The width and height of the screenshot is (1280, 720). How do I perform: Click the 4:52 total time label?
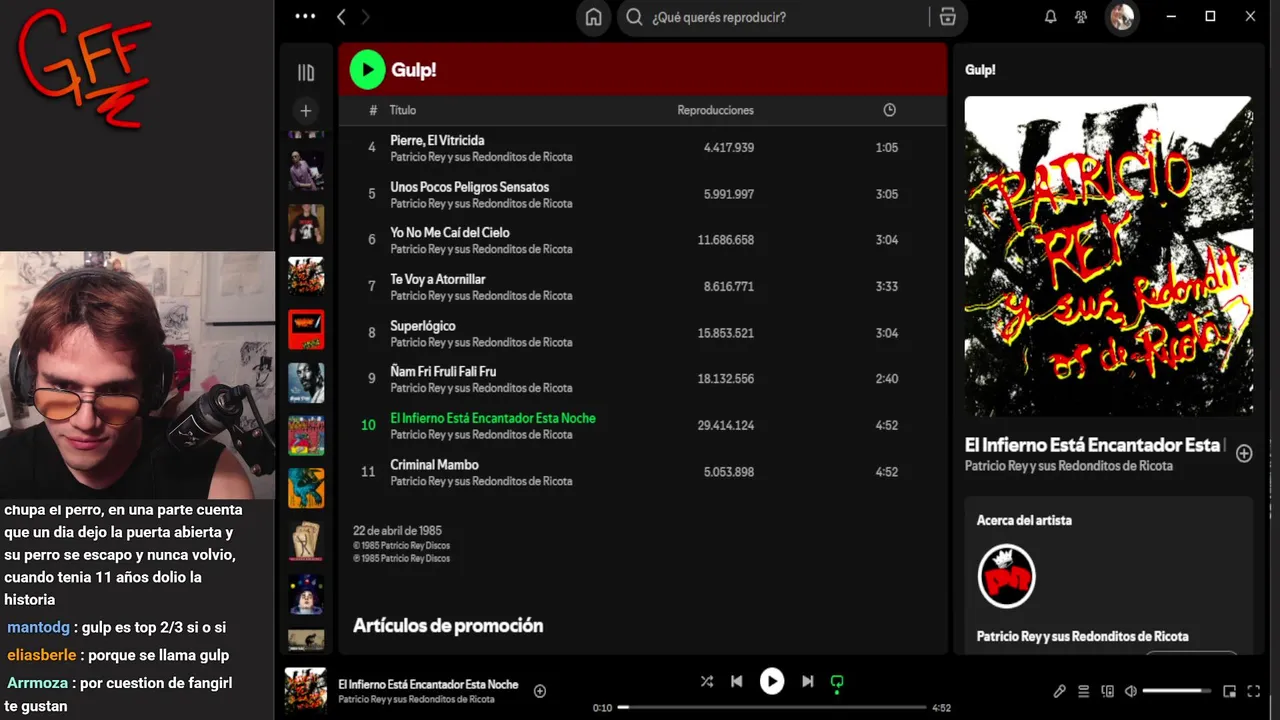tap(941, 708)
